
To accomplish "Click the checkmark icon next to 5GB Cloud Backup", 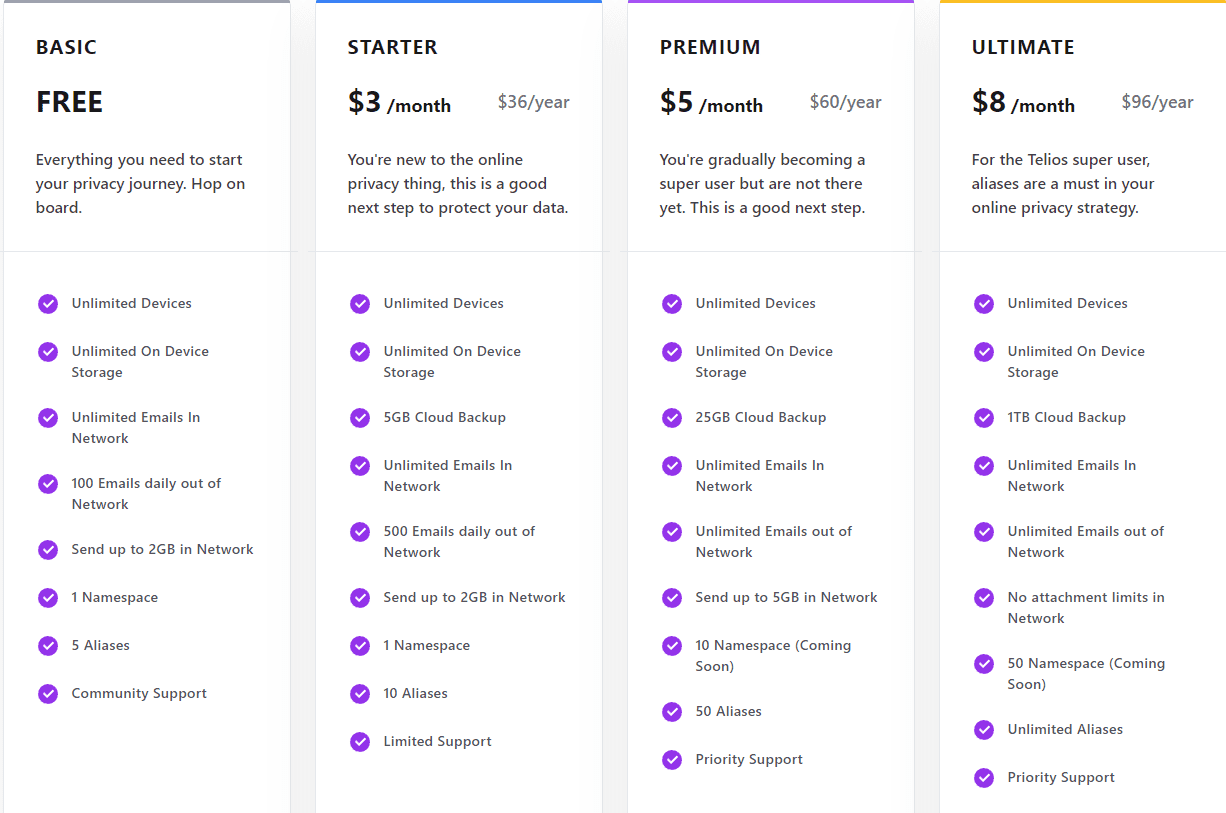I will (360, 418).
